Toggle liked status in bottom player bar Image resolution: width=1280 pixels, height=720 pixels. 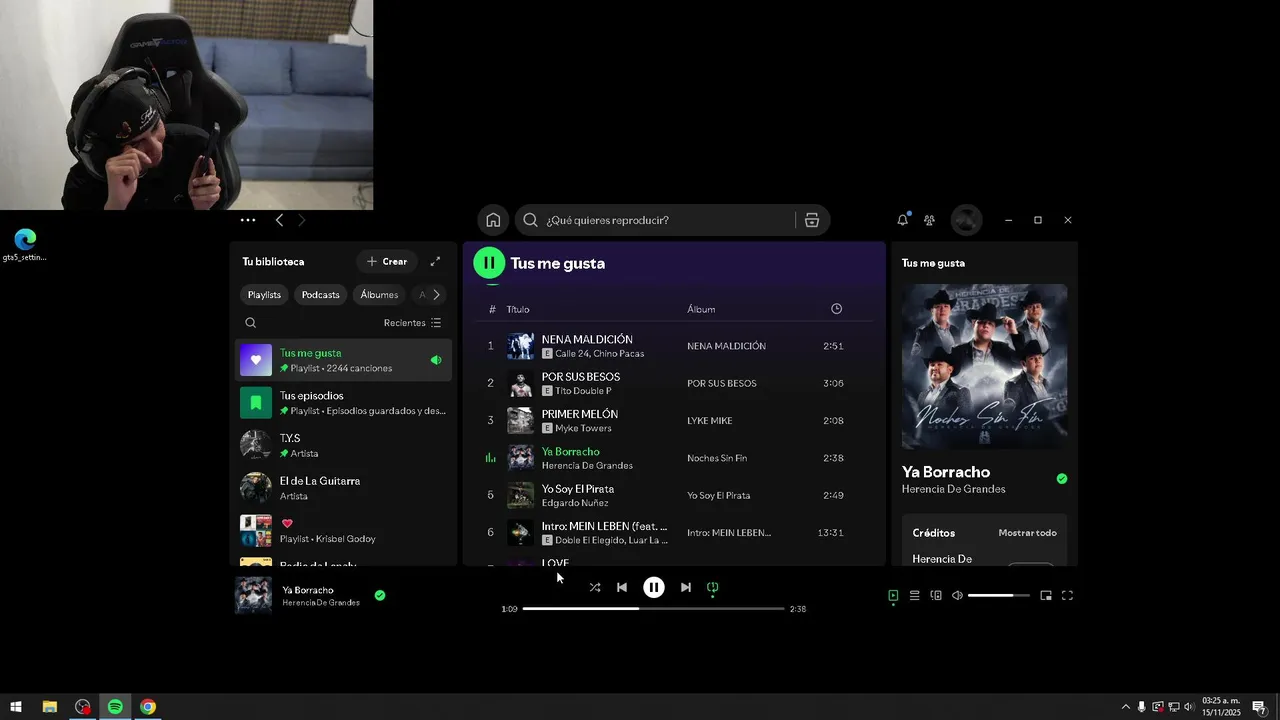(x=380, y=596)
